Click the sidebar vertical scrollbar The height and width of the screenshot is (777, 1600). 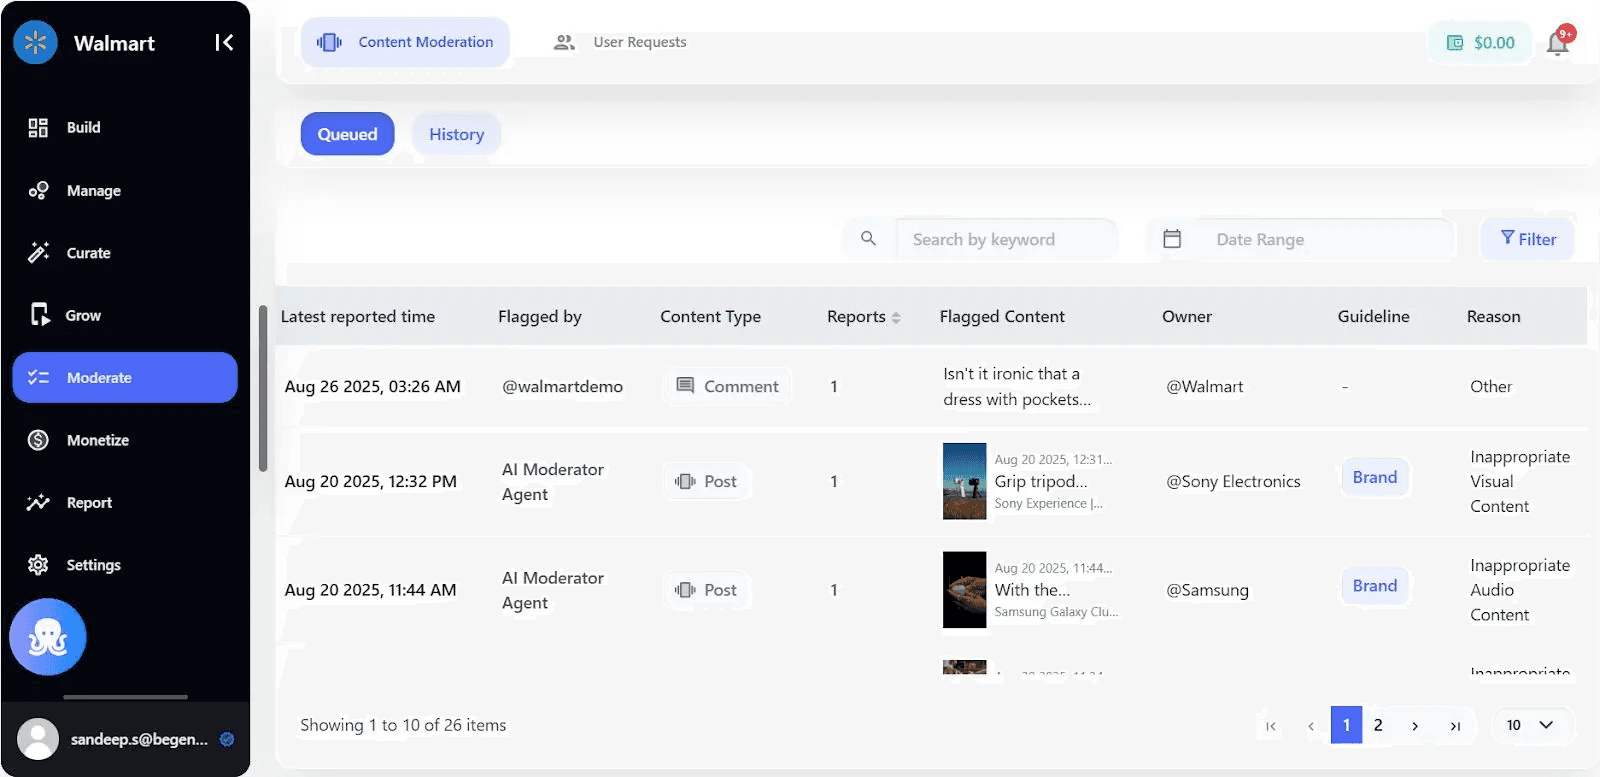pyautogui.click(x=263, y=388)
